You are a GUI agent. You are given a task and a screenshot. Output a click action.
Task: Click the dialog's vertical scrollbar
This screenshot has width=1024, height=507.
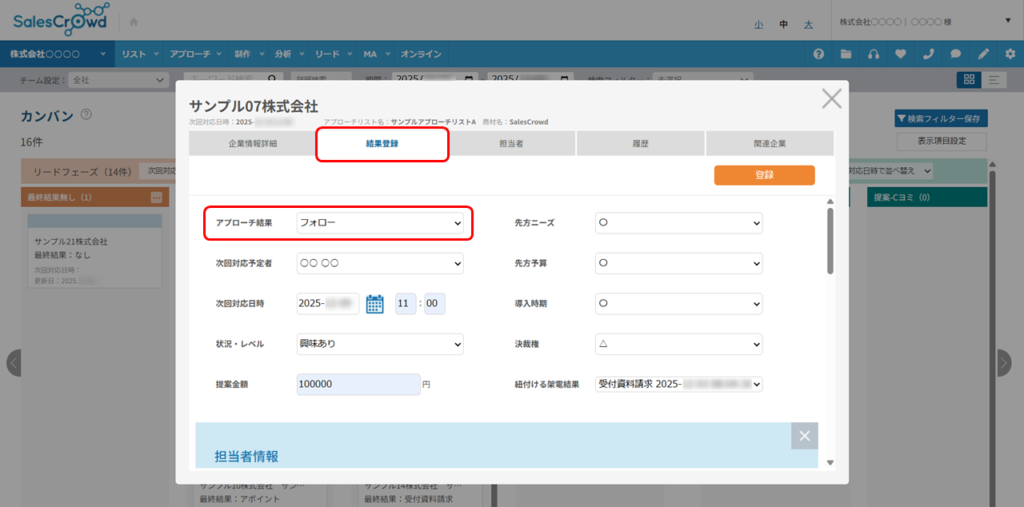[829, 240]
